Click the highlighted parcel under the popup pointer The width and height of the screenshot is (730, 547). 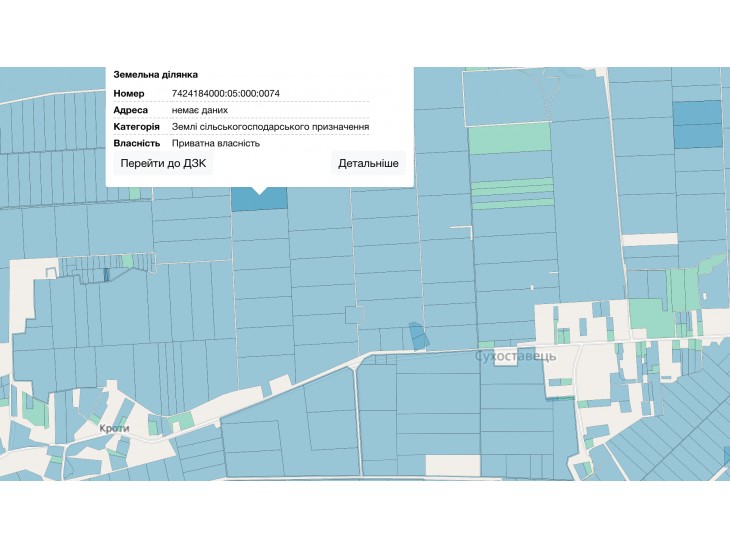click(259, 201)
